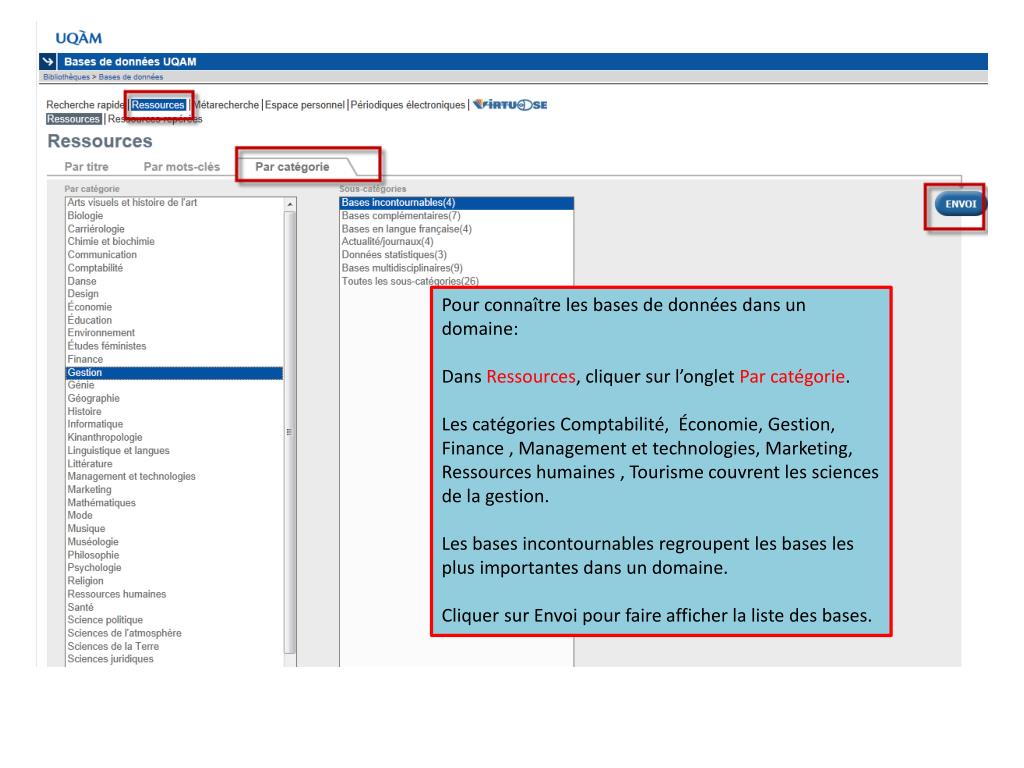Select Sciences de la Terre category
Image resolution: width=1024 pixels, height=768 pixels.
[x=174, y=647]
